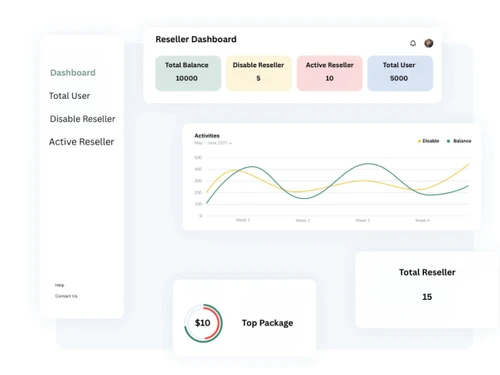Screen dimensions: 500x375
Task: Toggle the Disable legend series
Action: pyautogui.click(x=428, y=141)
